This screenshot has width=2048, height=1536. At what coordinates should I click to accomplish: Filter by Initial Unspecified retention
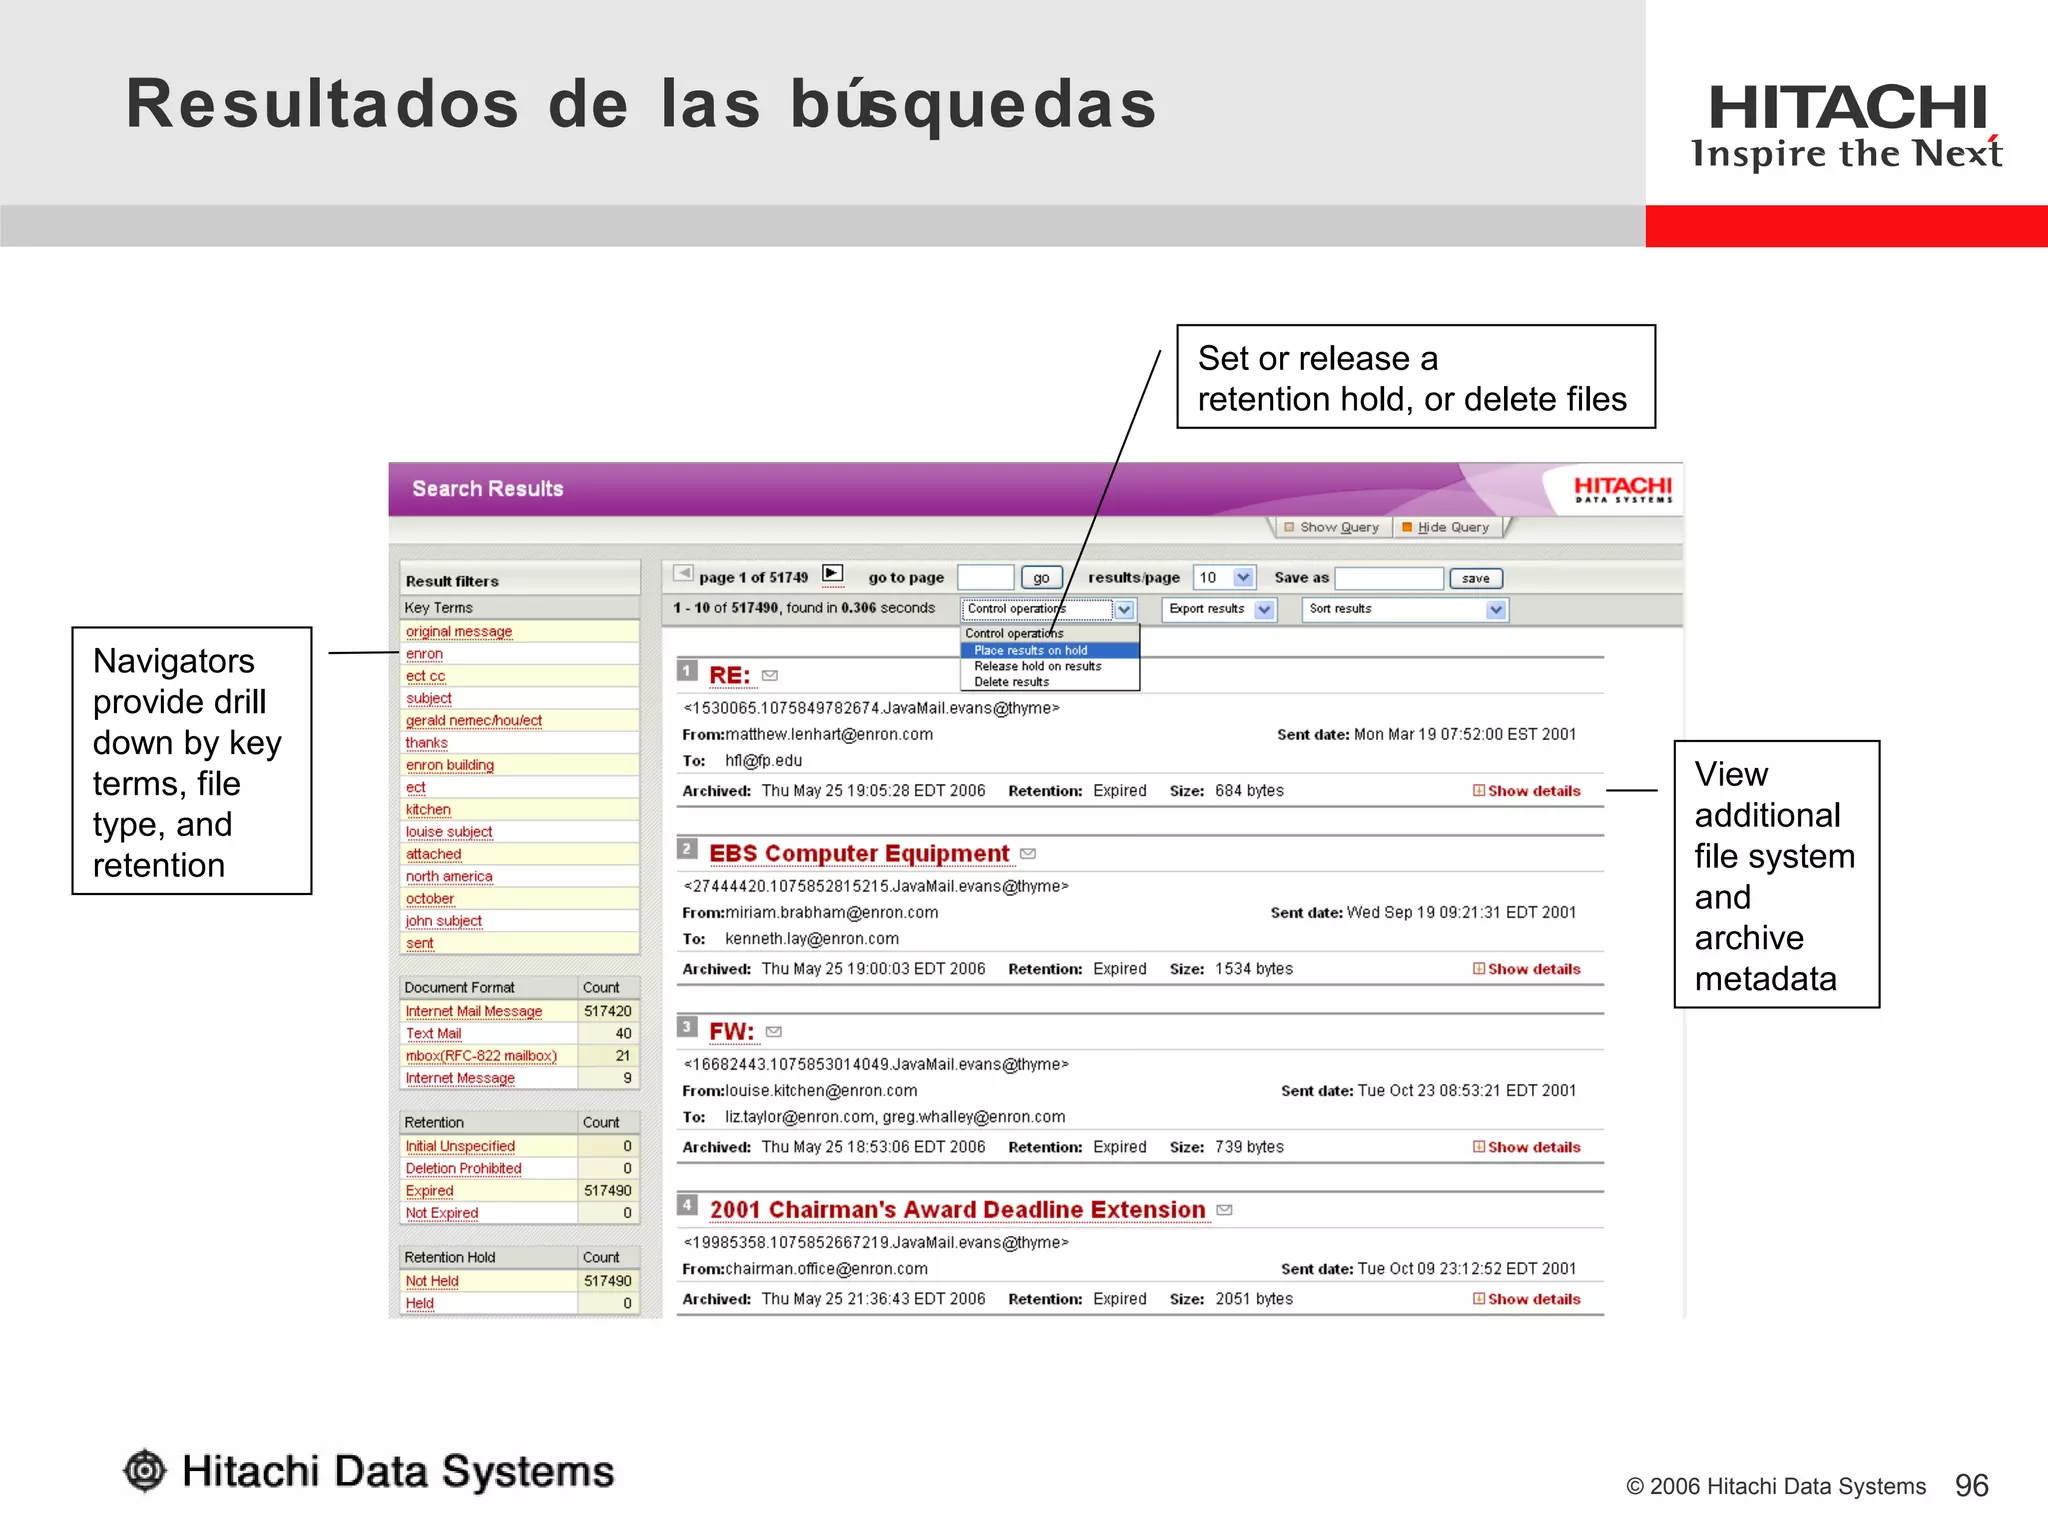pyautogui.click(x=460, y=1147)
